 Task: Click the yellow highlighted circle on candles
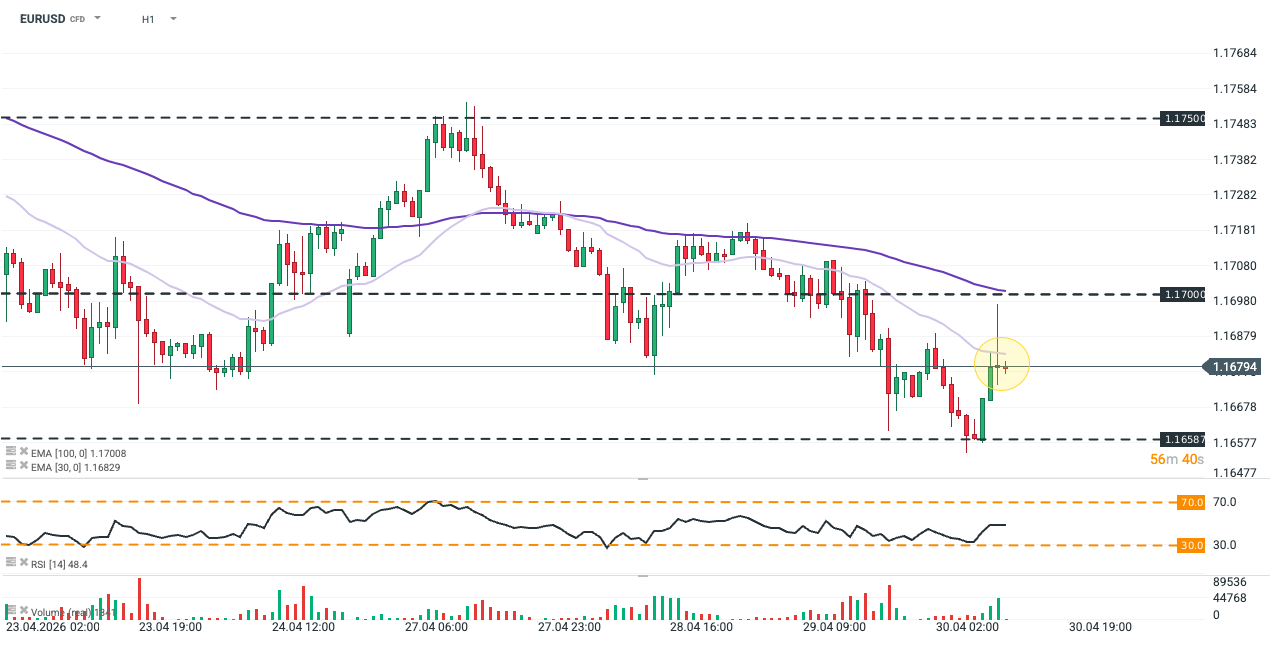point(1002,363)
